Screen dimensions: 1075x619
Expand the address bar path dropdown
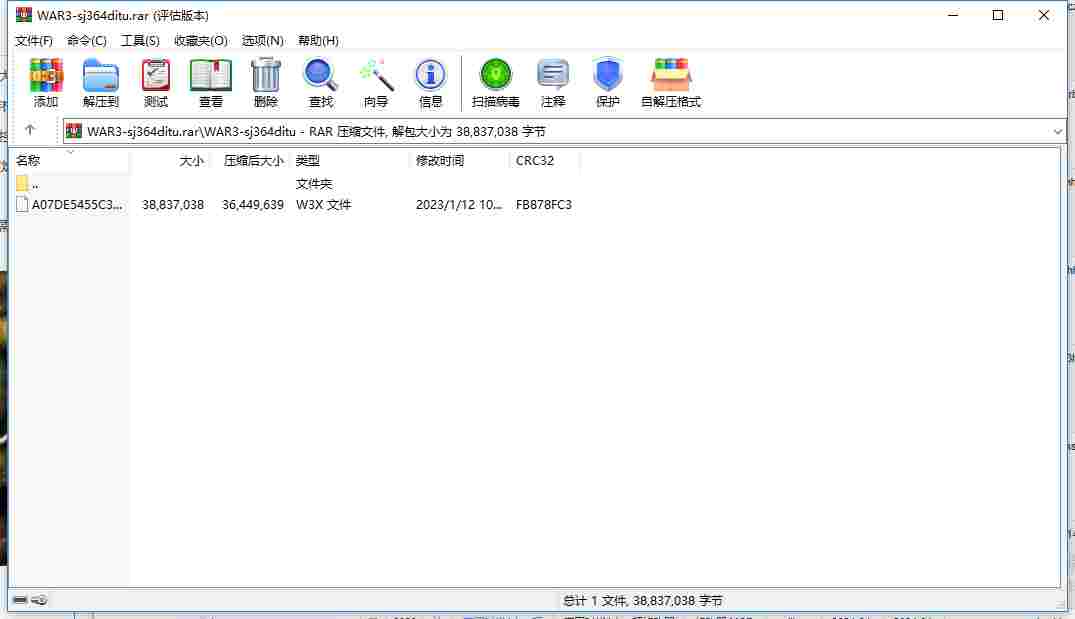point(1057,132)
